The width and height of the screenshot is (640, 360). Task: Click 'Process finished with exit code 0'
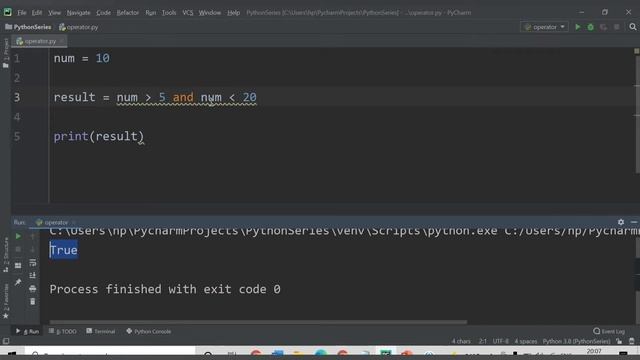[165, 289]
